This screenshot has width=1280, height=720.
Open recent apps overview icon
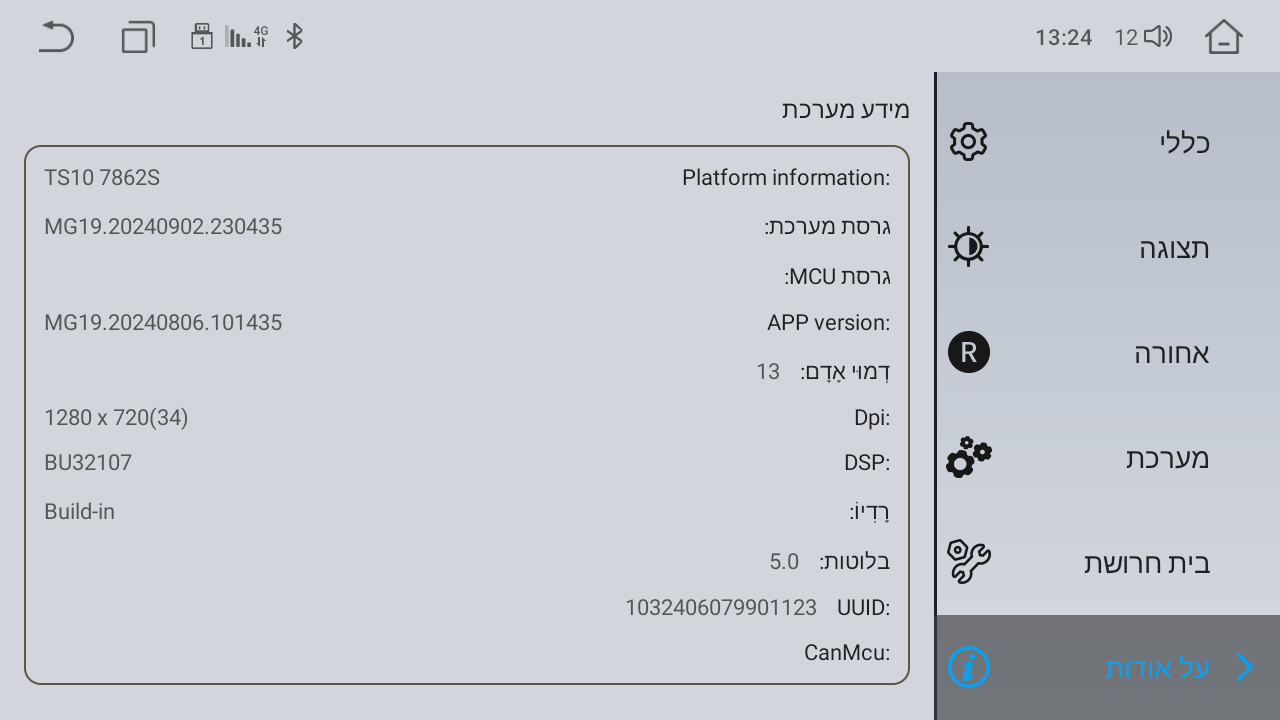(138, 37)
